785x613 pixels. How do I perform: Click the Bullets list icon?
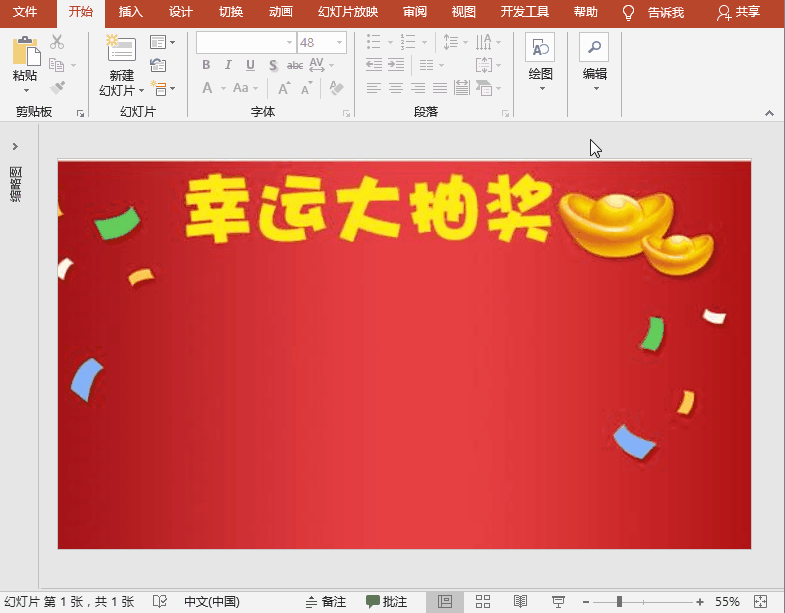coord(373,42)
